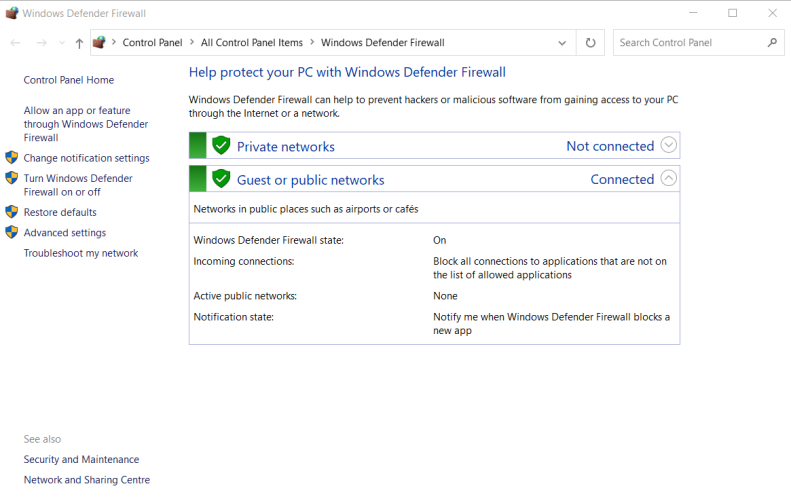This screenshot has width=791, height=501.
Task: Click the Forward navigation arrow
Action: 41,43
